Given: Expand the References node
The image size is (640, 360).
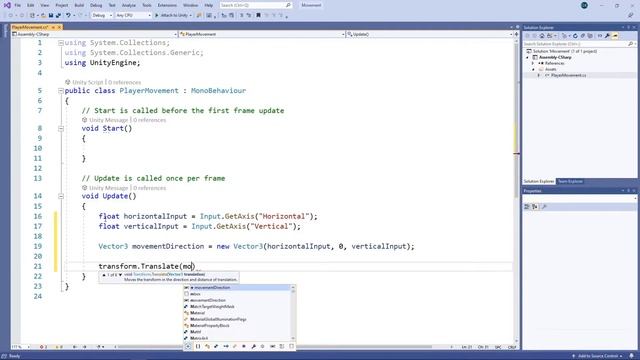Looking at the screenshot, I should [x=533, y=64].
